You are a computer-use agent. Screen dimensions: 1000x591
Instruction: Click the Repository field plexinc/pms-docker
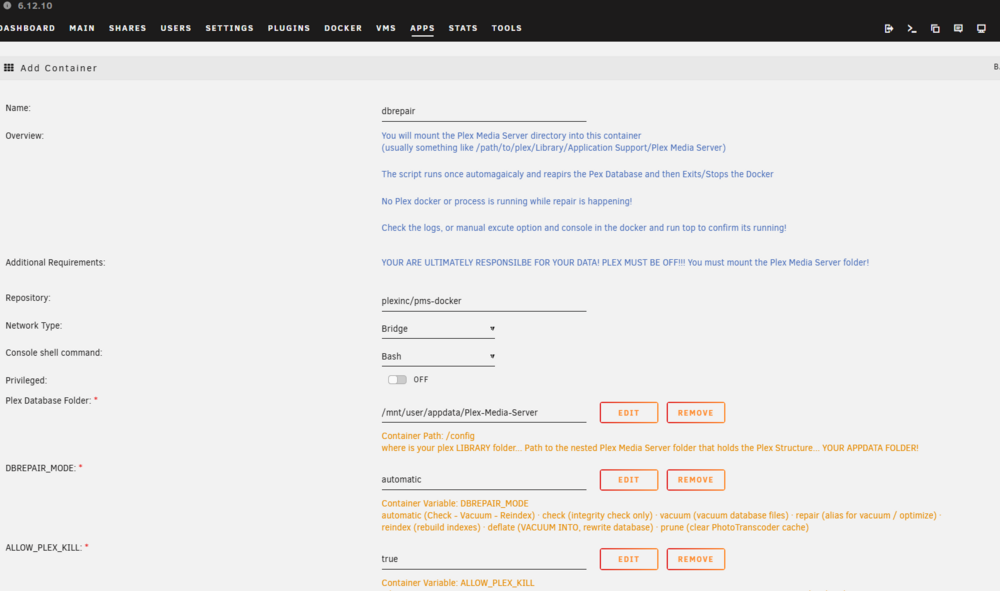[483, 301]
